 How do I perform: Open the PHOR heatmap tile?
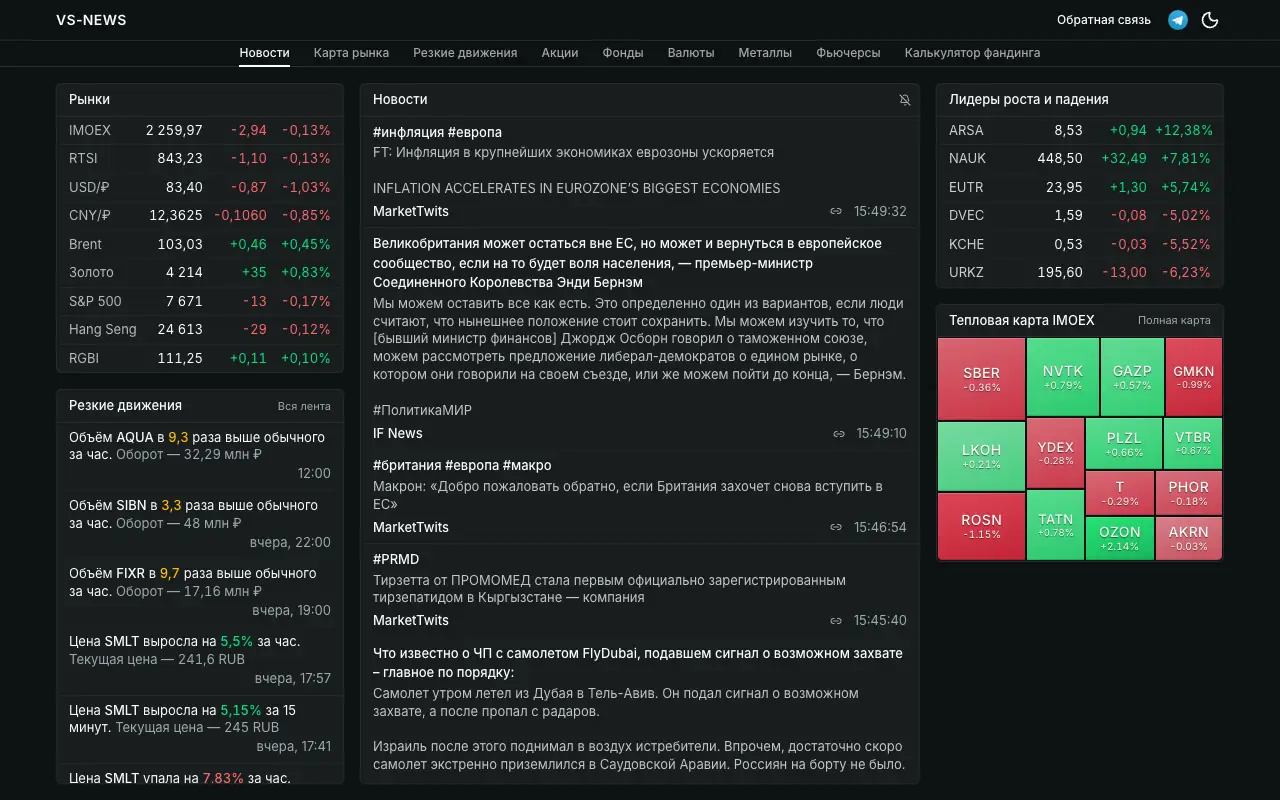(1189, 493)
